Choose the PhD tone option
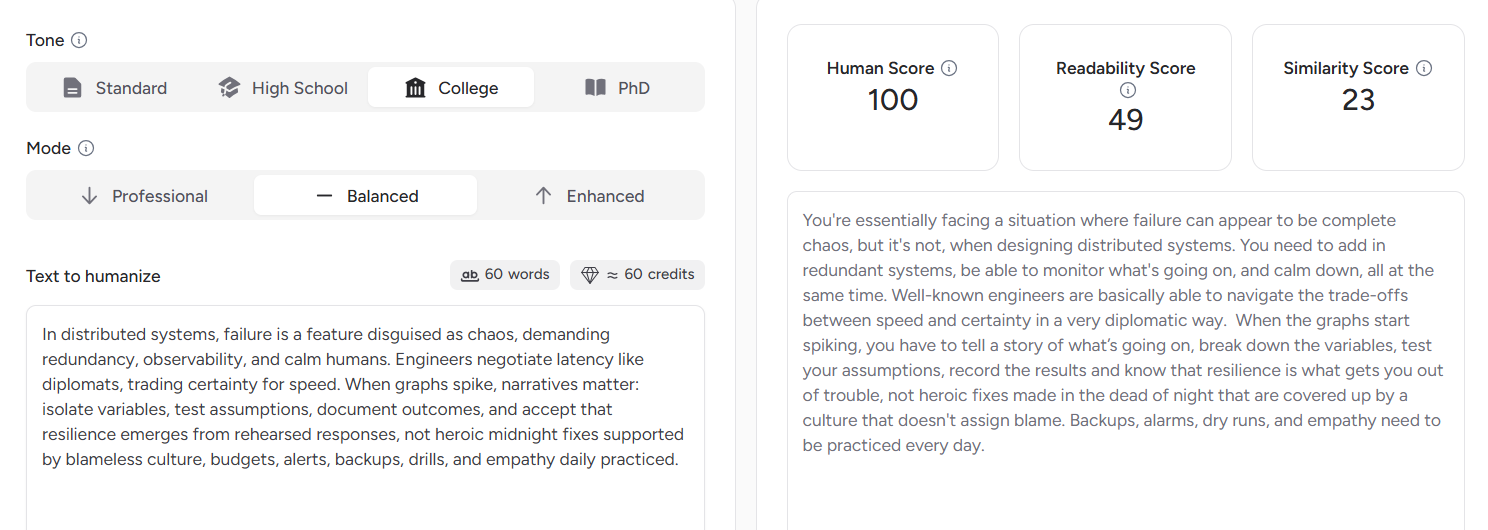The height and width of the screenshot is (530, 1488). pyautogui.click(x=617, y=88)
